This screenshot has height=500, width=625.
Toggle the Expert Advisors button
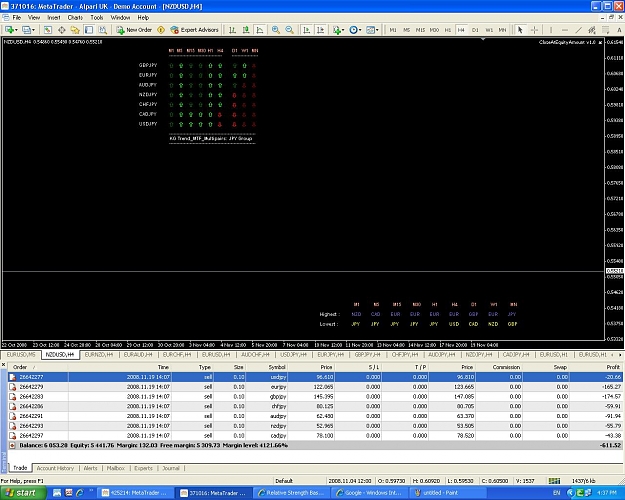click(194, 30)
